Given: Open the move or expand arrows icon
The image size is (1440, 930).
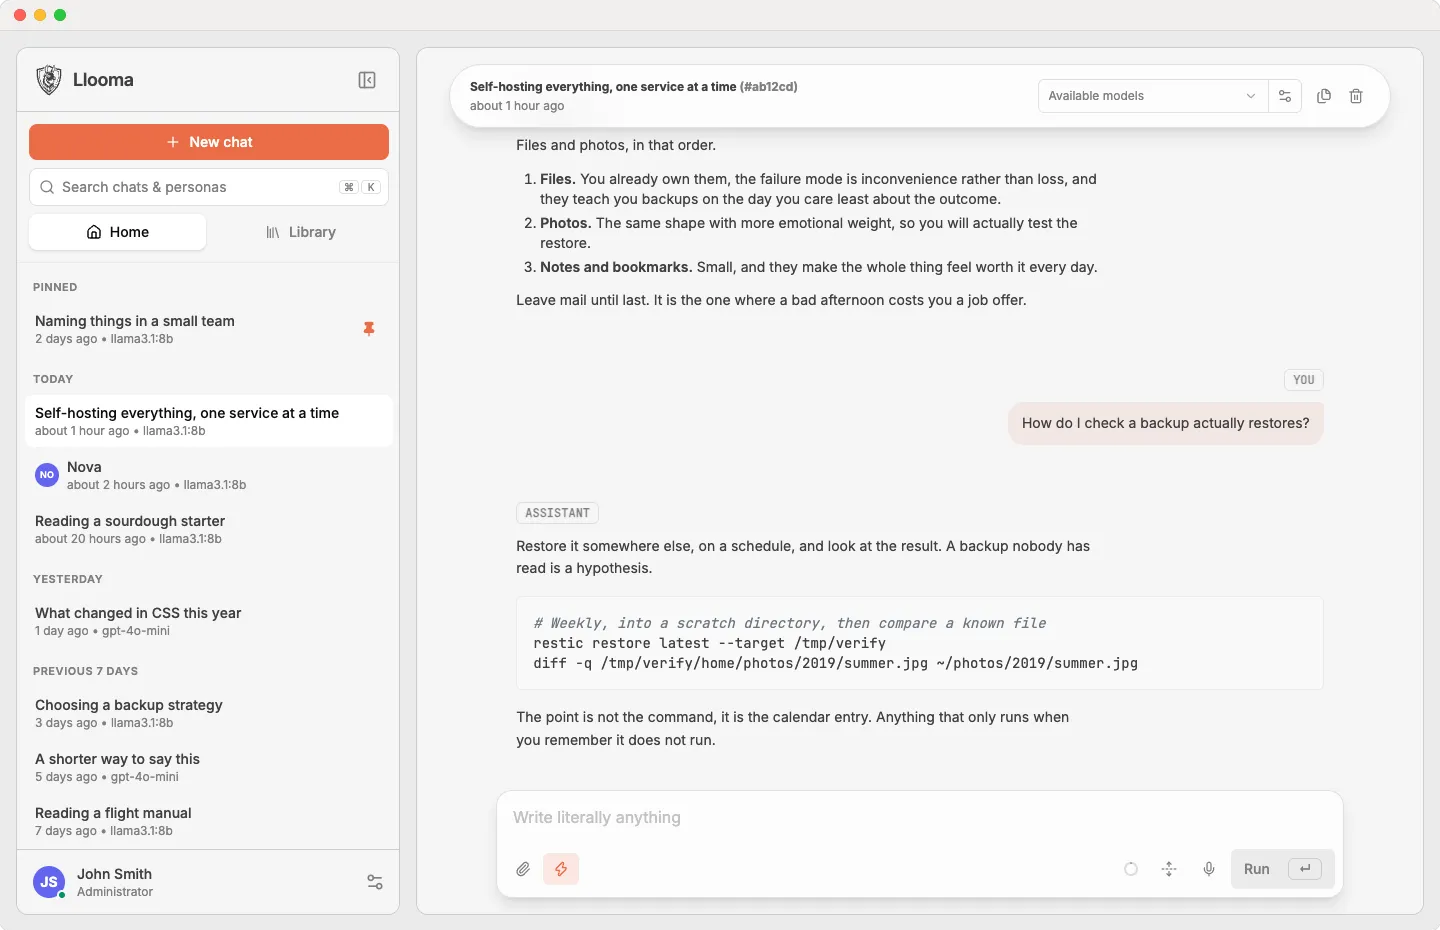Looking at the screenshot, I should (x=1169, y=869).
